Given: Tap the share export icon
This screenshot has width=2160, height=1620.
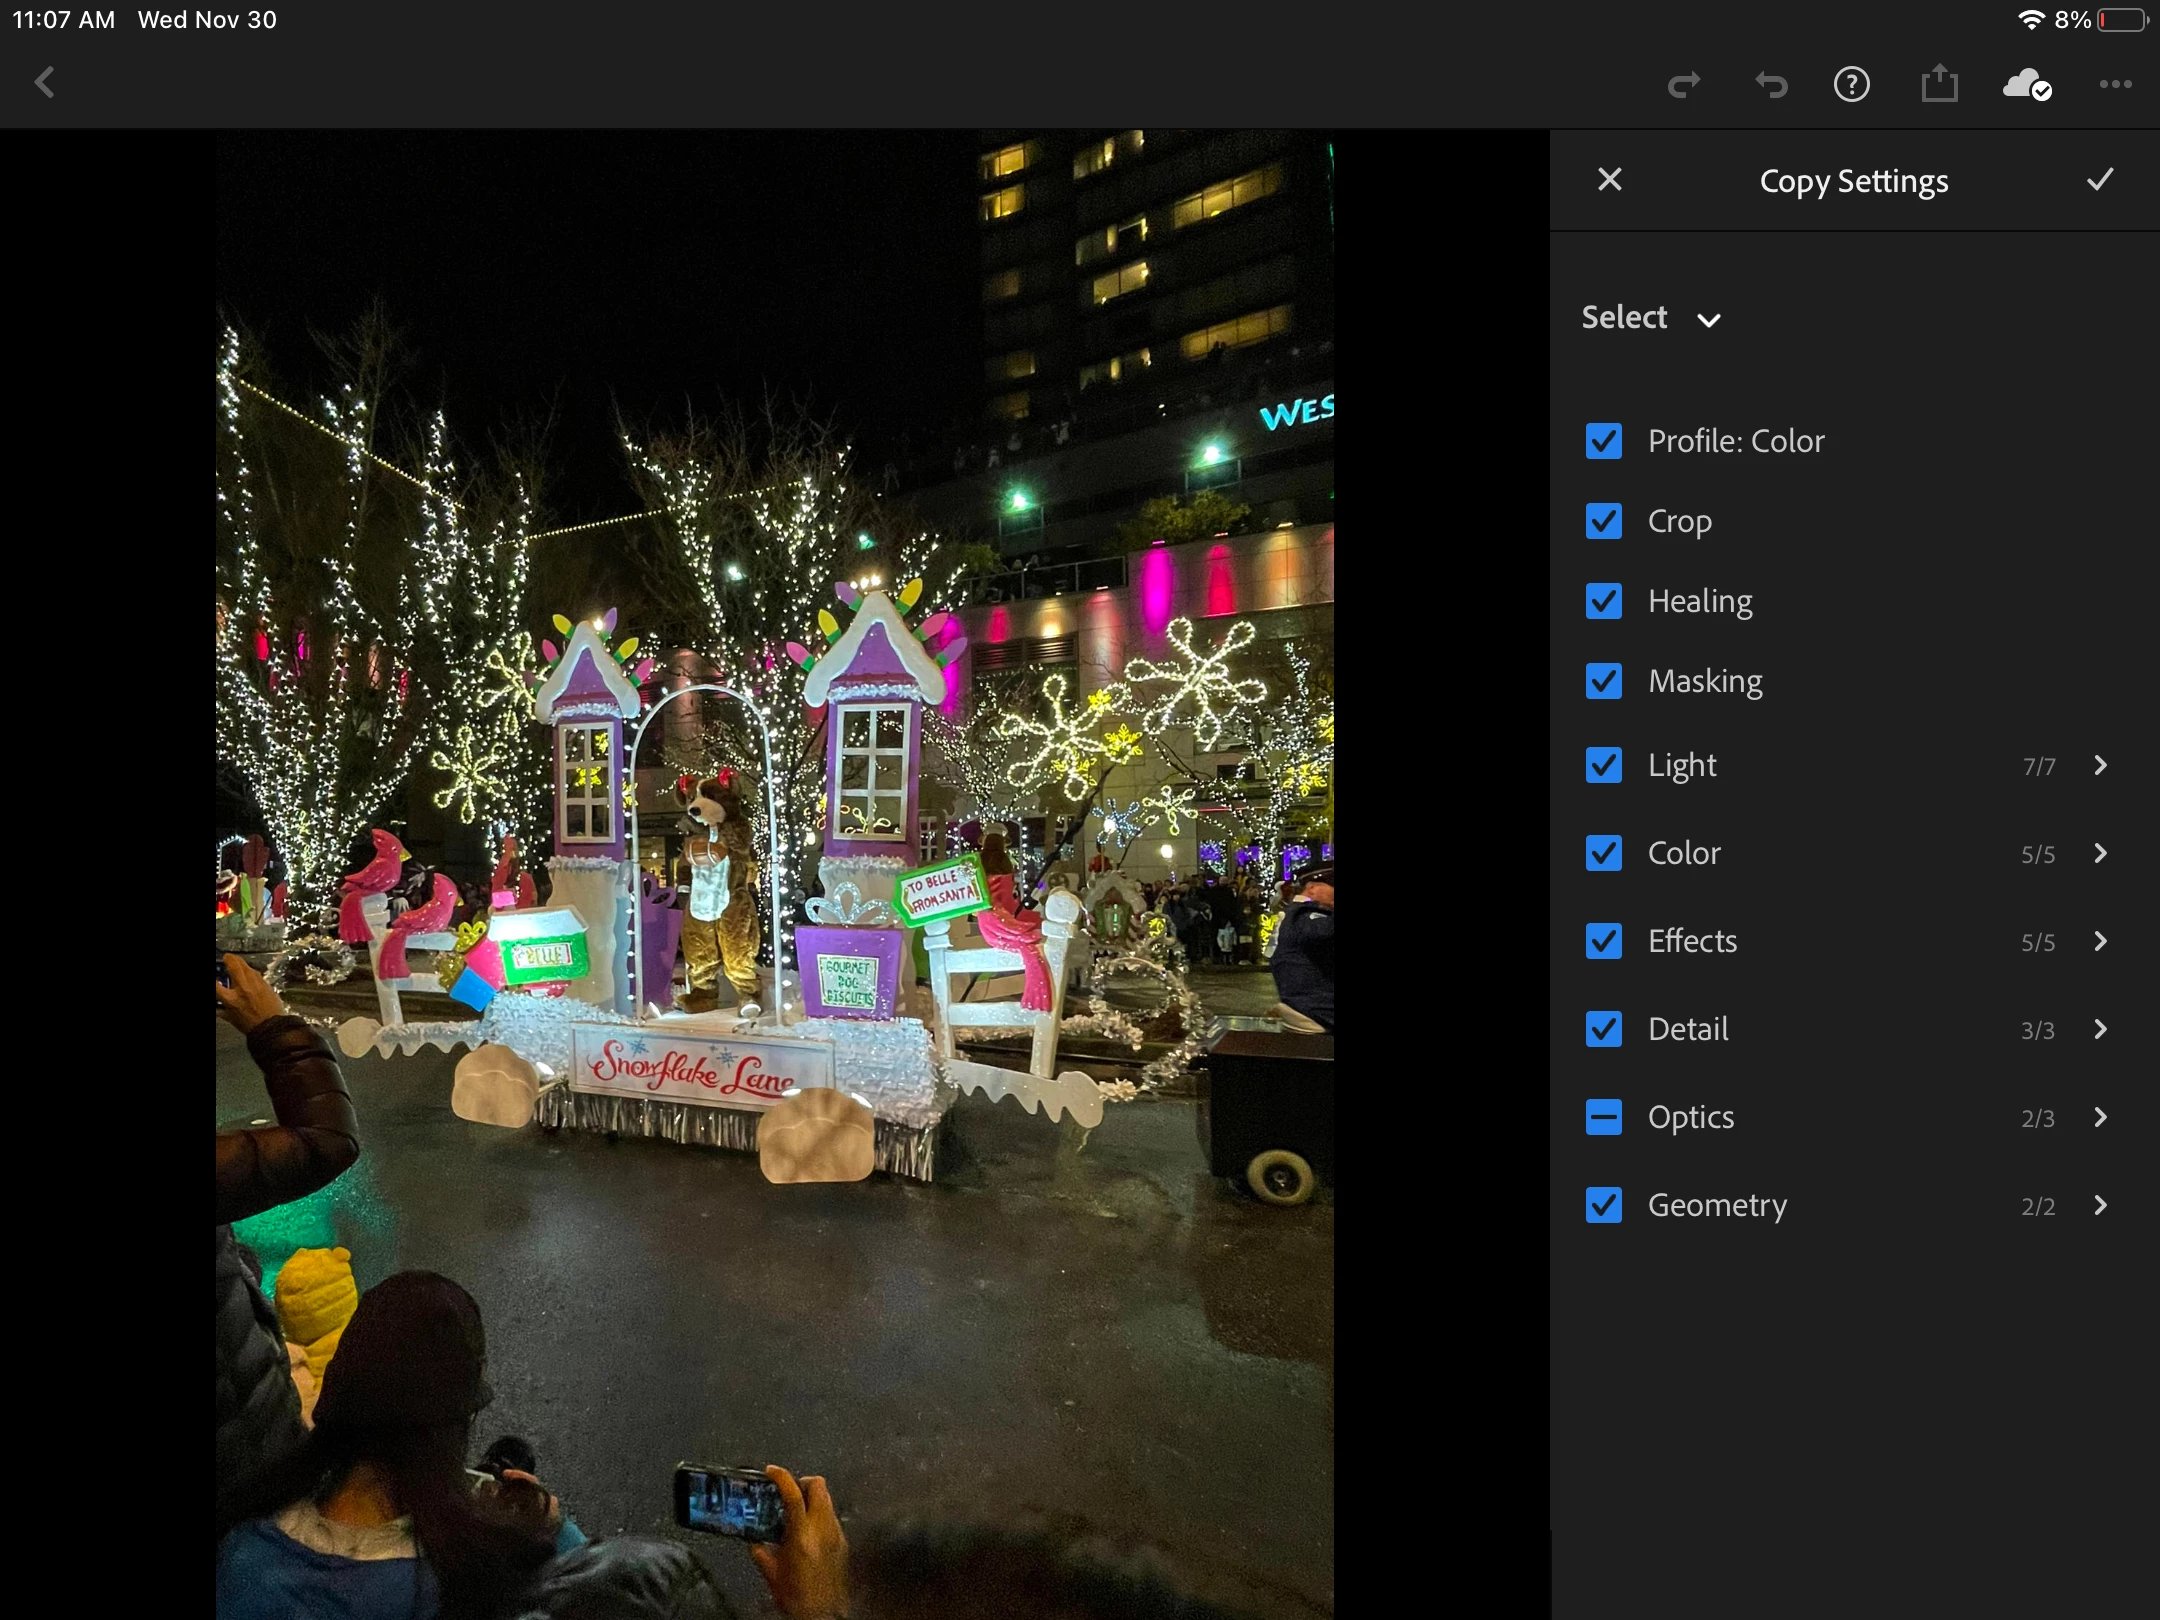Looking at the screenshot, I should (x=1938, y=84).
